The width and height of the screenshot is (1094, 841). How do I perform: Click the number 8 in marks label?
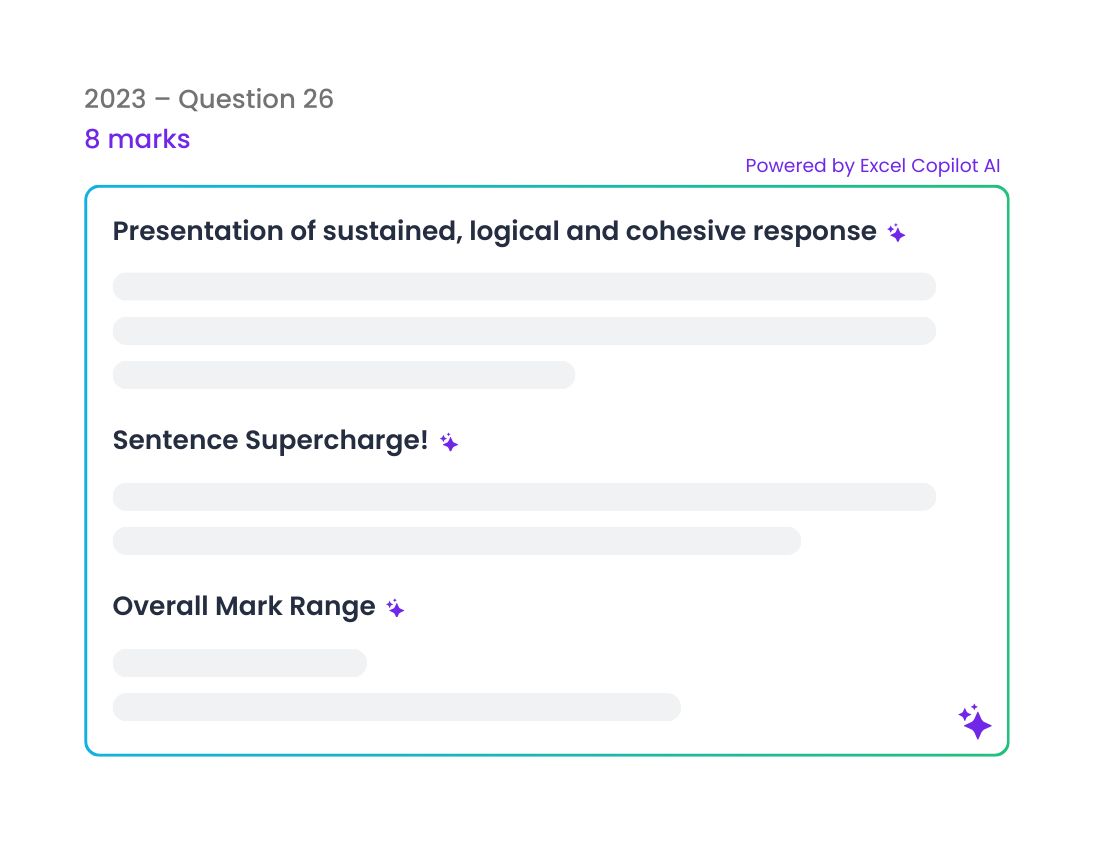[x=92, y=140]
